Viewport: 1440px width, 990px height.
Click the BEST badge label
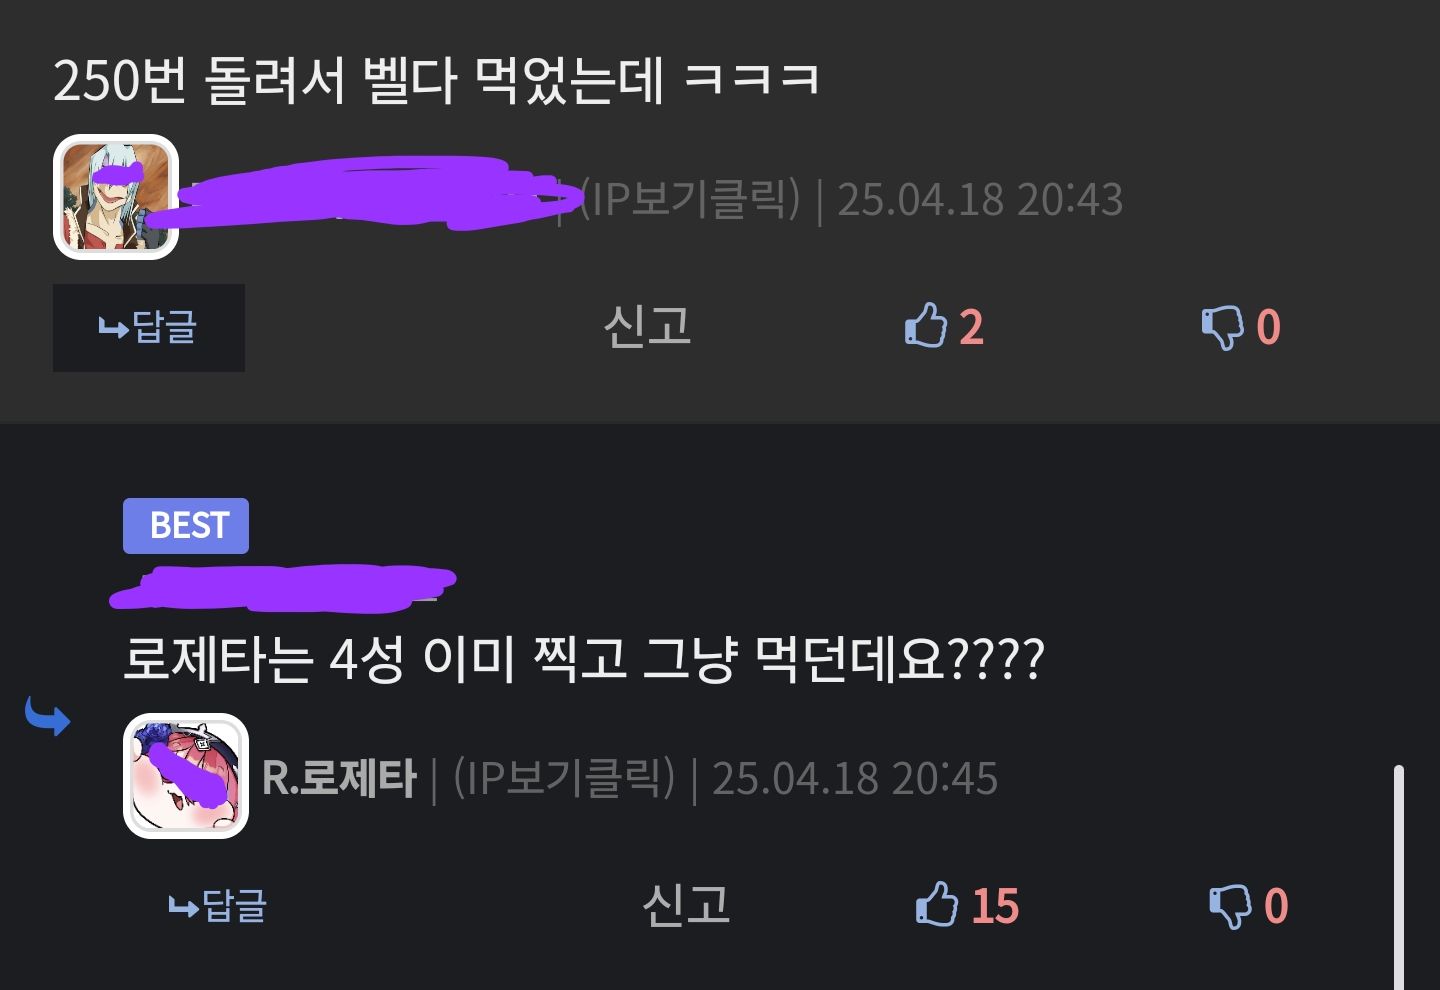(186, 526)
